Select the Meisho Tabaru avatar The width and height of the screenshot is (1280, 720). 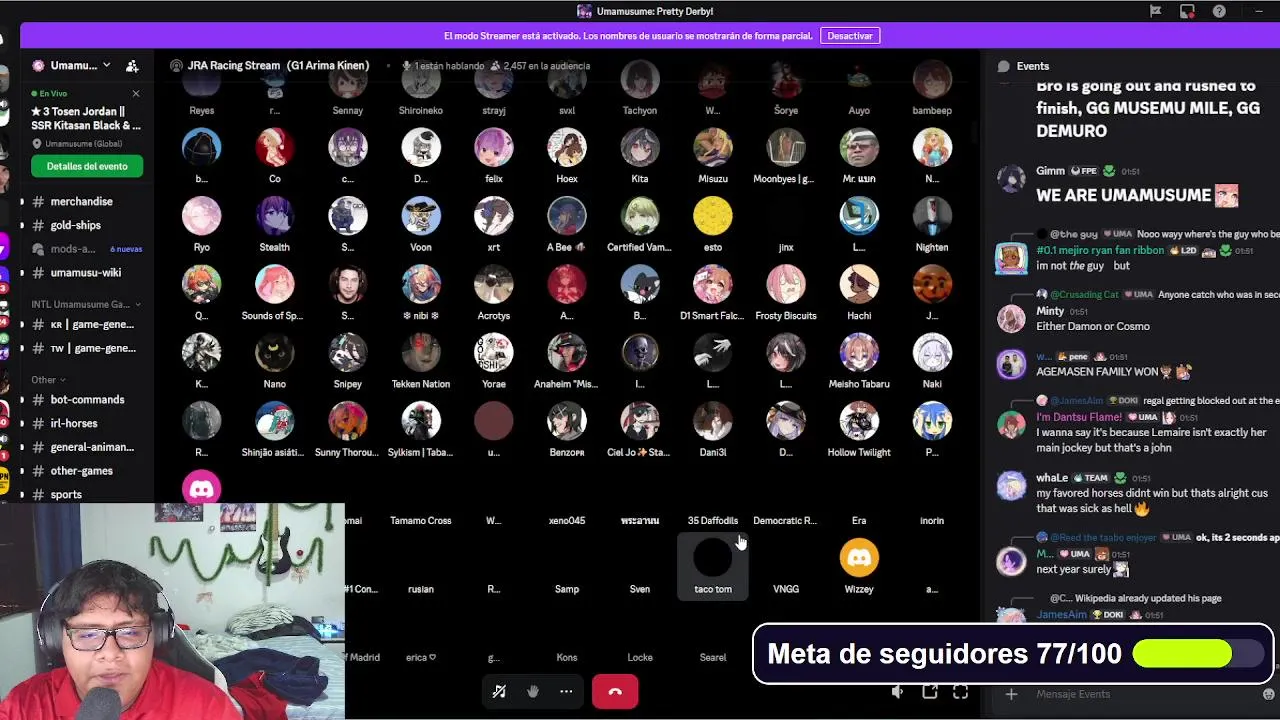pyautogui.click(x=859, y=353)
